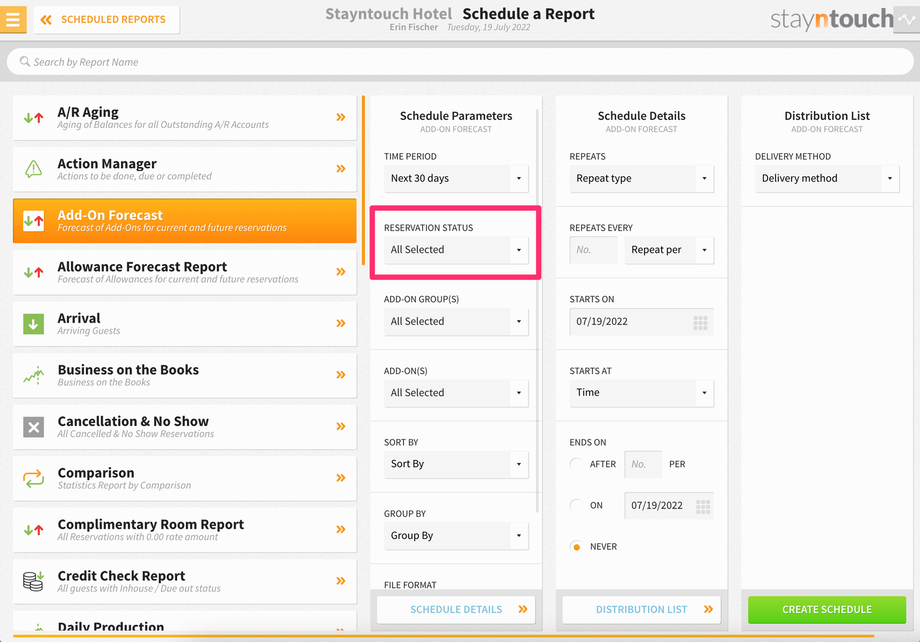Image resolution: width=920 pixels, height=642 pixels.
Task: Select the Comparison report
Action: (184, 478)
